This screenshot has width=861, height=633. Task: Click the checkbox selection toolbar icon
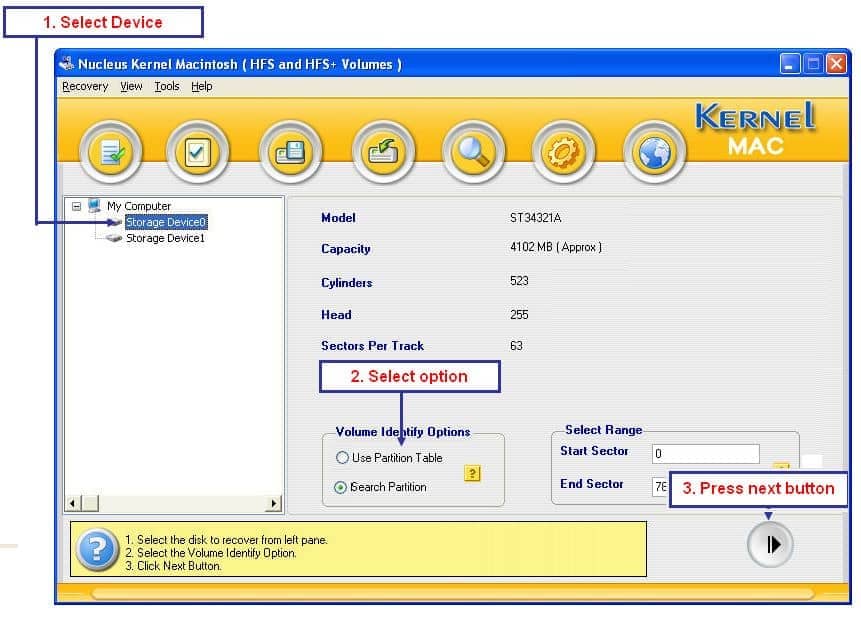coord(197,152)
